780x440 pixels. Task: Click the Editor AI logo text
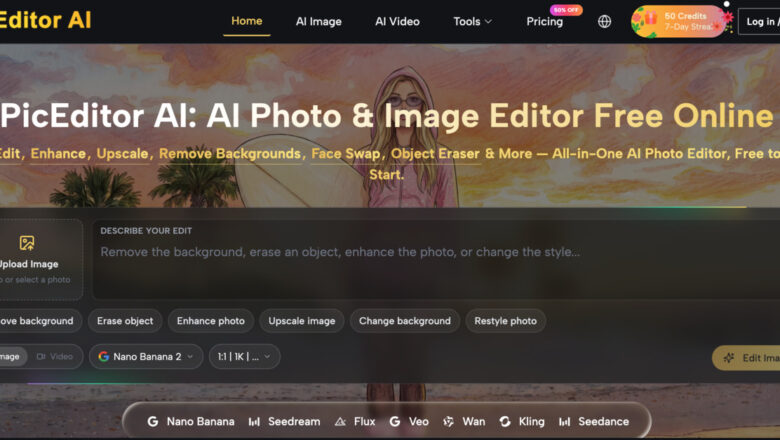45,20
